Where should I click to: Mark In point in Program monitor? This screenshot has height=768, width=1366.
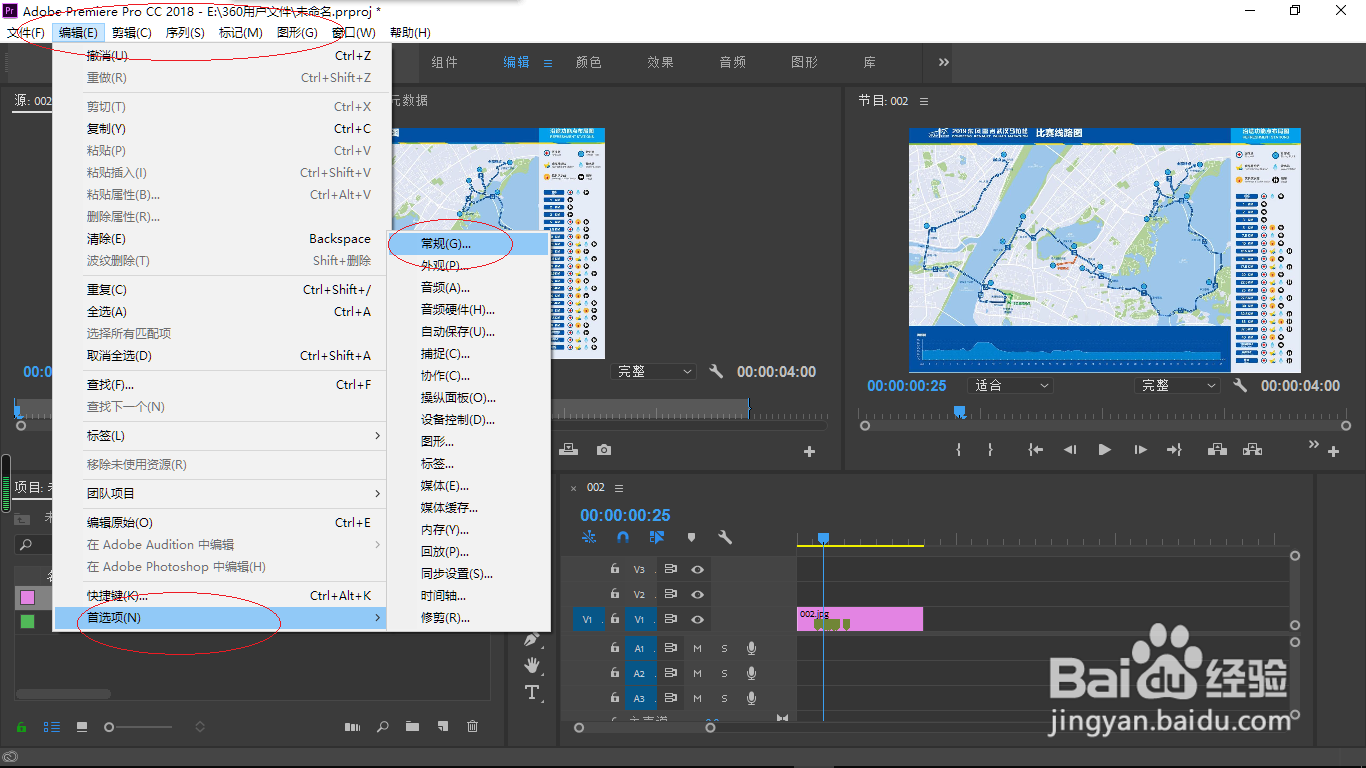(x=958, y=450)
